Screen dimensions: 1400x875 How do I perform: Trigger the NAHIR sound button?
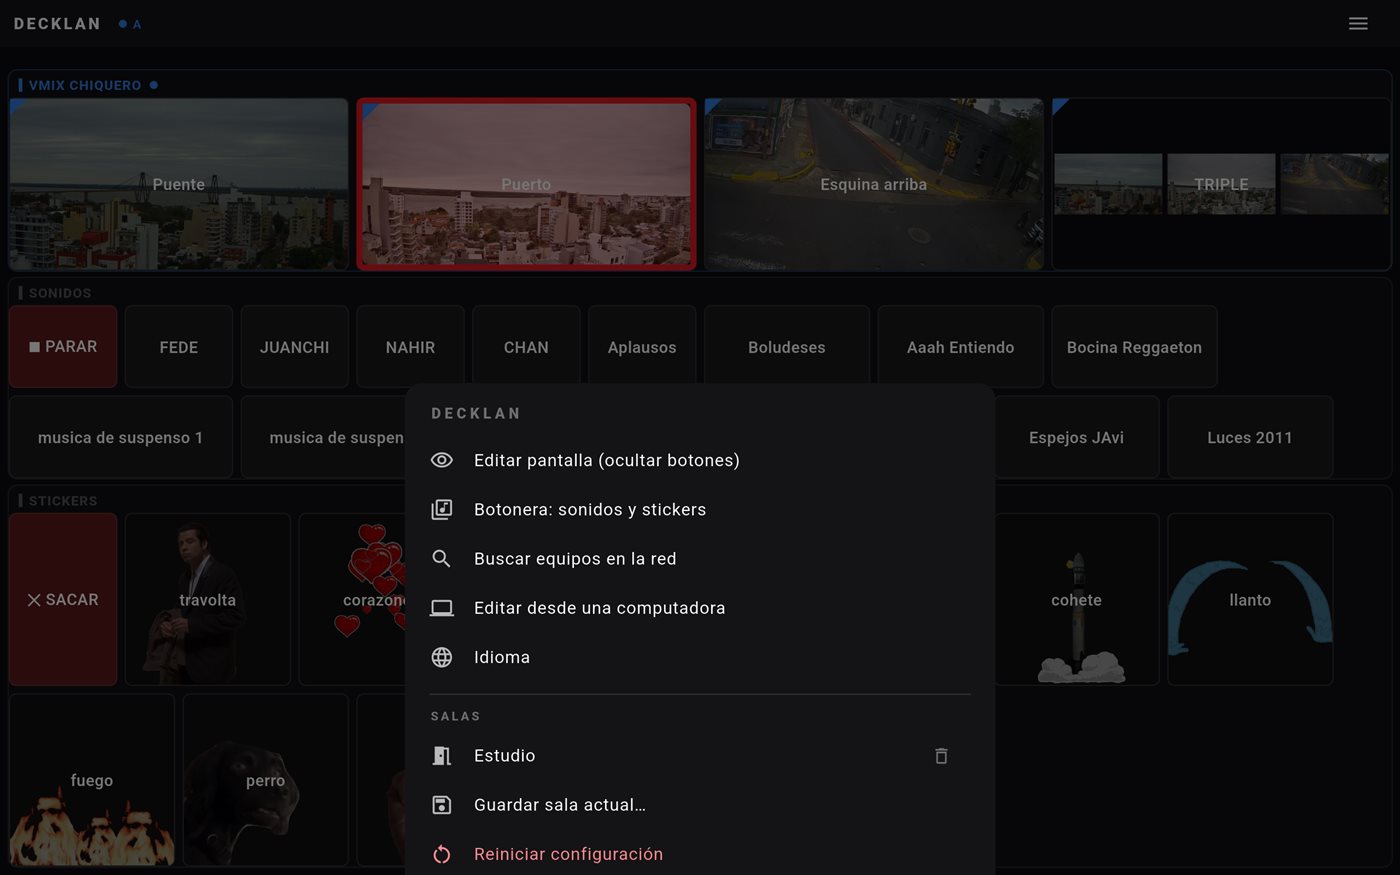coord(410,347)
